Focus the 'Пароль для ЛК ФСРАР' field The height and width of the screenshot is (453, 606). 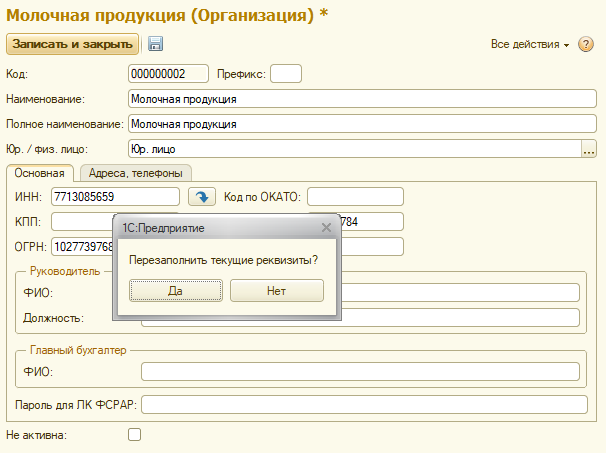(360, 404)
